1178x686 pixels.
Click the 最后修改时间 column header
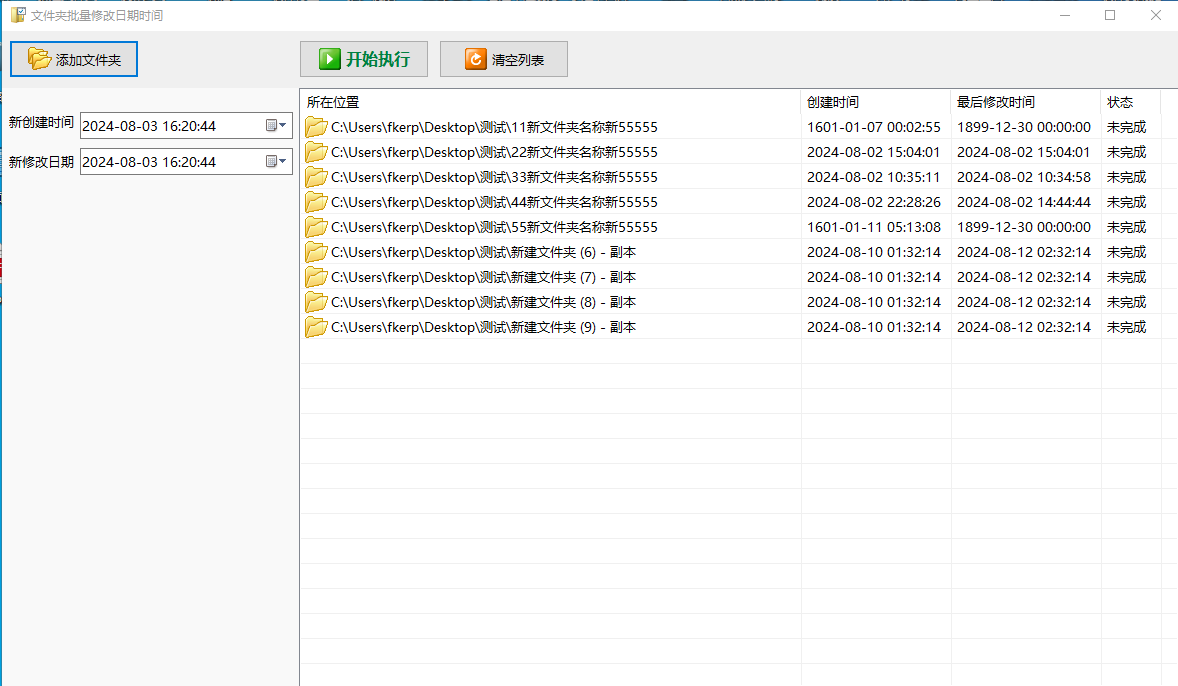point(1025,102)
